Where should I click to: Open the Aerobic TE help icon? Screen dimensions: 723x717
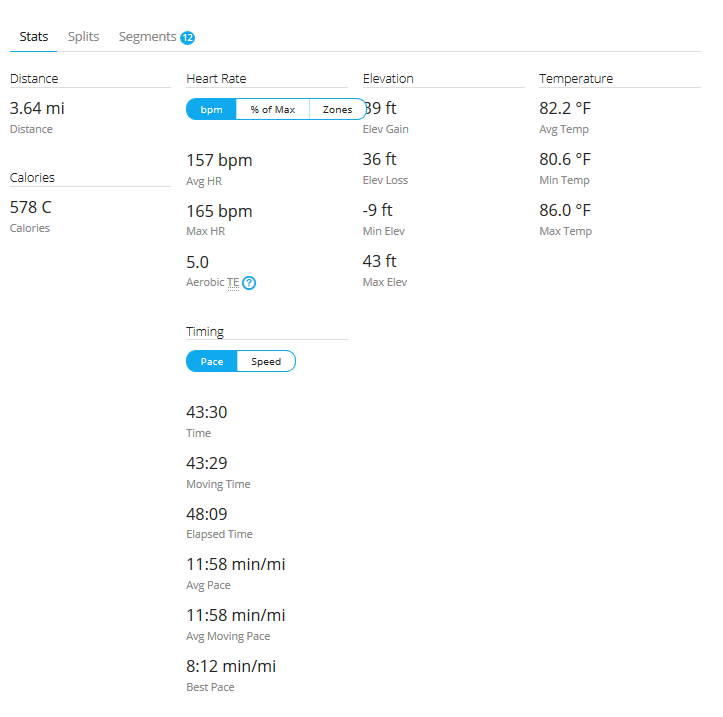[x=249, y=283]
